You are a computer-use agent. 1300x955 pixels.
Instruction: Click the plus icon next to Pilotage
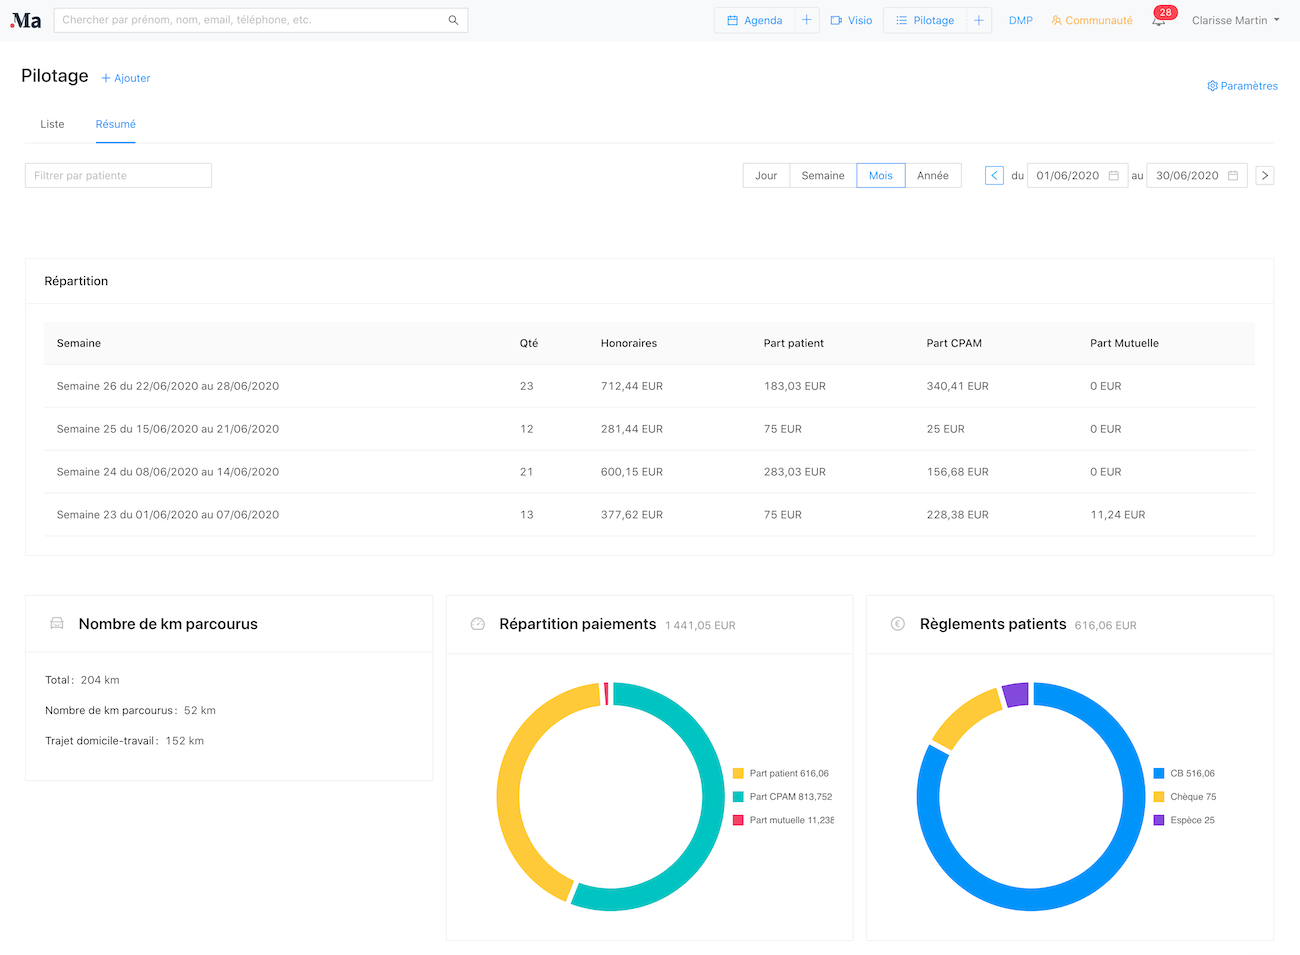click(x=979, y=20)
